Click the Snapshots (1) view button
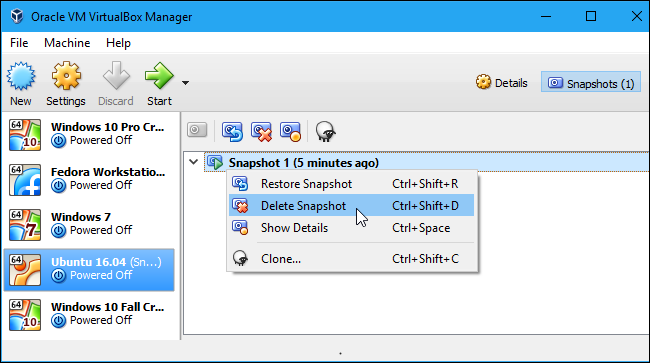The height and width of the screenshot is (363, 650). pyautogui.click(x=591, y=82)
